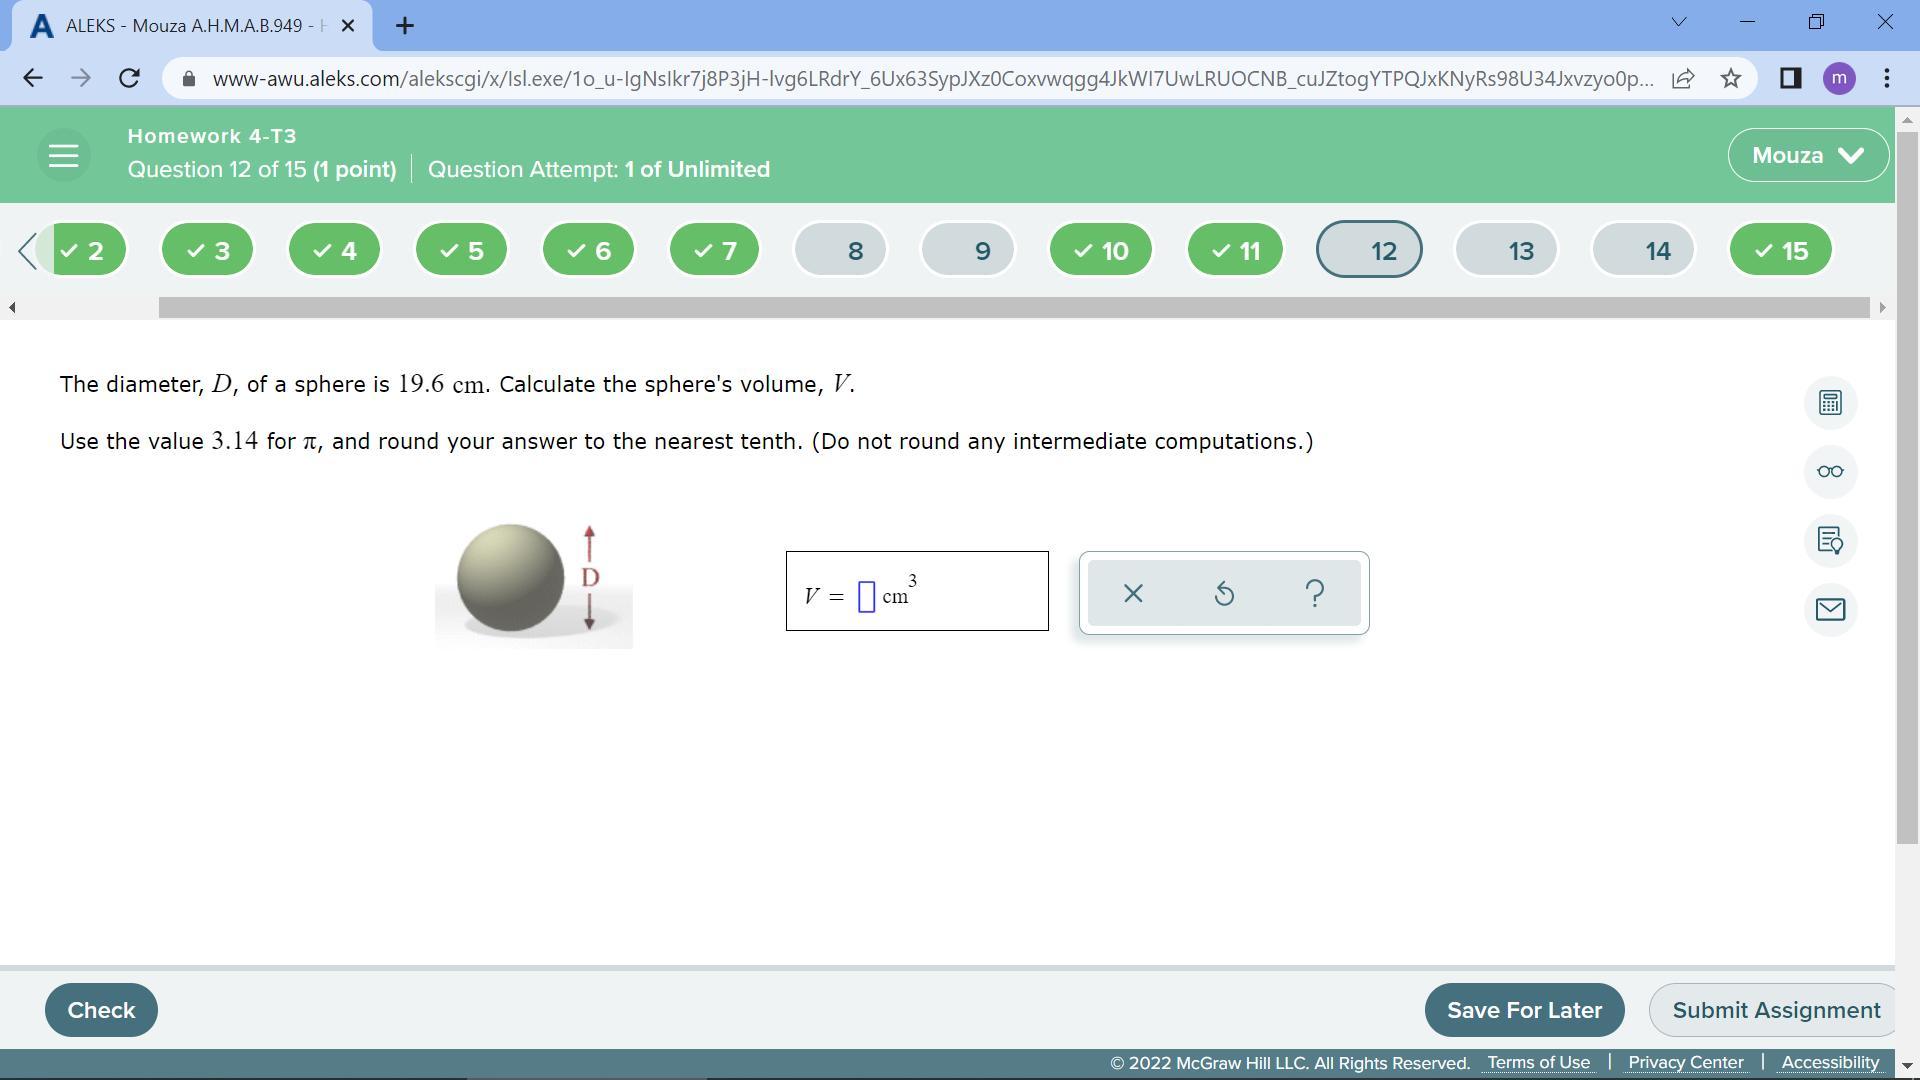Open the dictionary resource icon
The width and height of the screenshot is (1920, 1080).
coord(1830,541)
